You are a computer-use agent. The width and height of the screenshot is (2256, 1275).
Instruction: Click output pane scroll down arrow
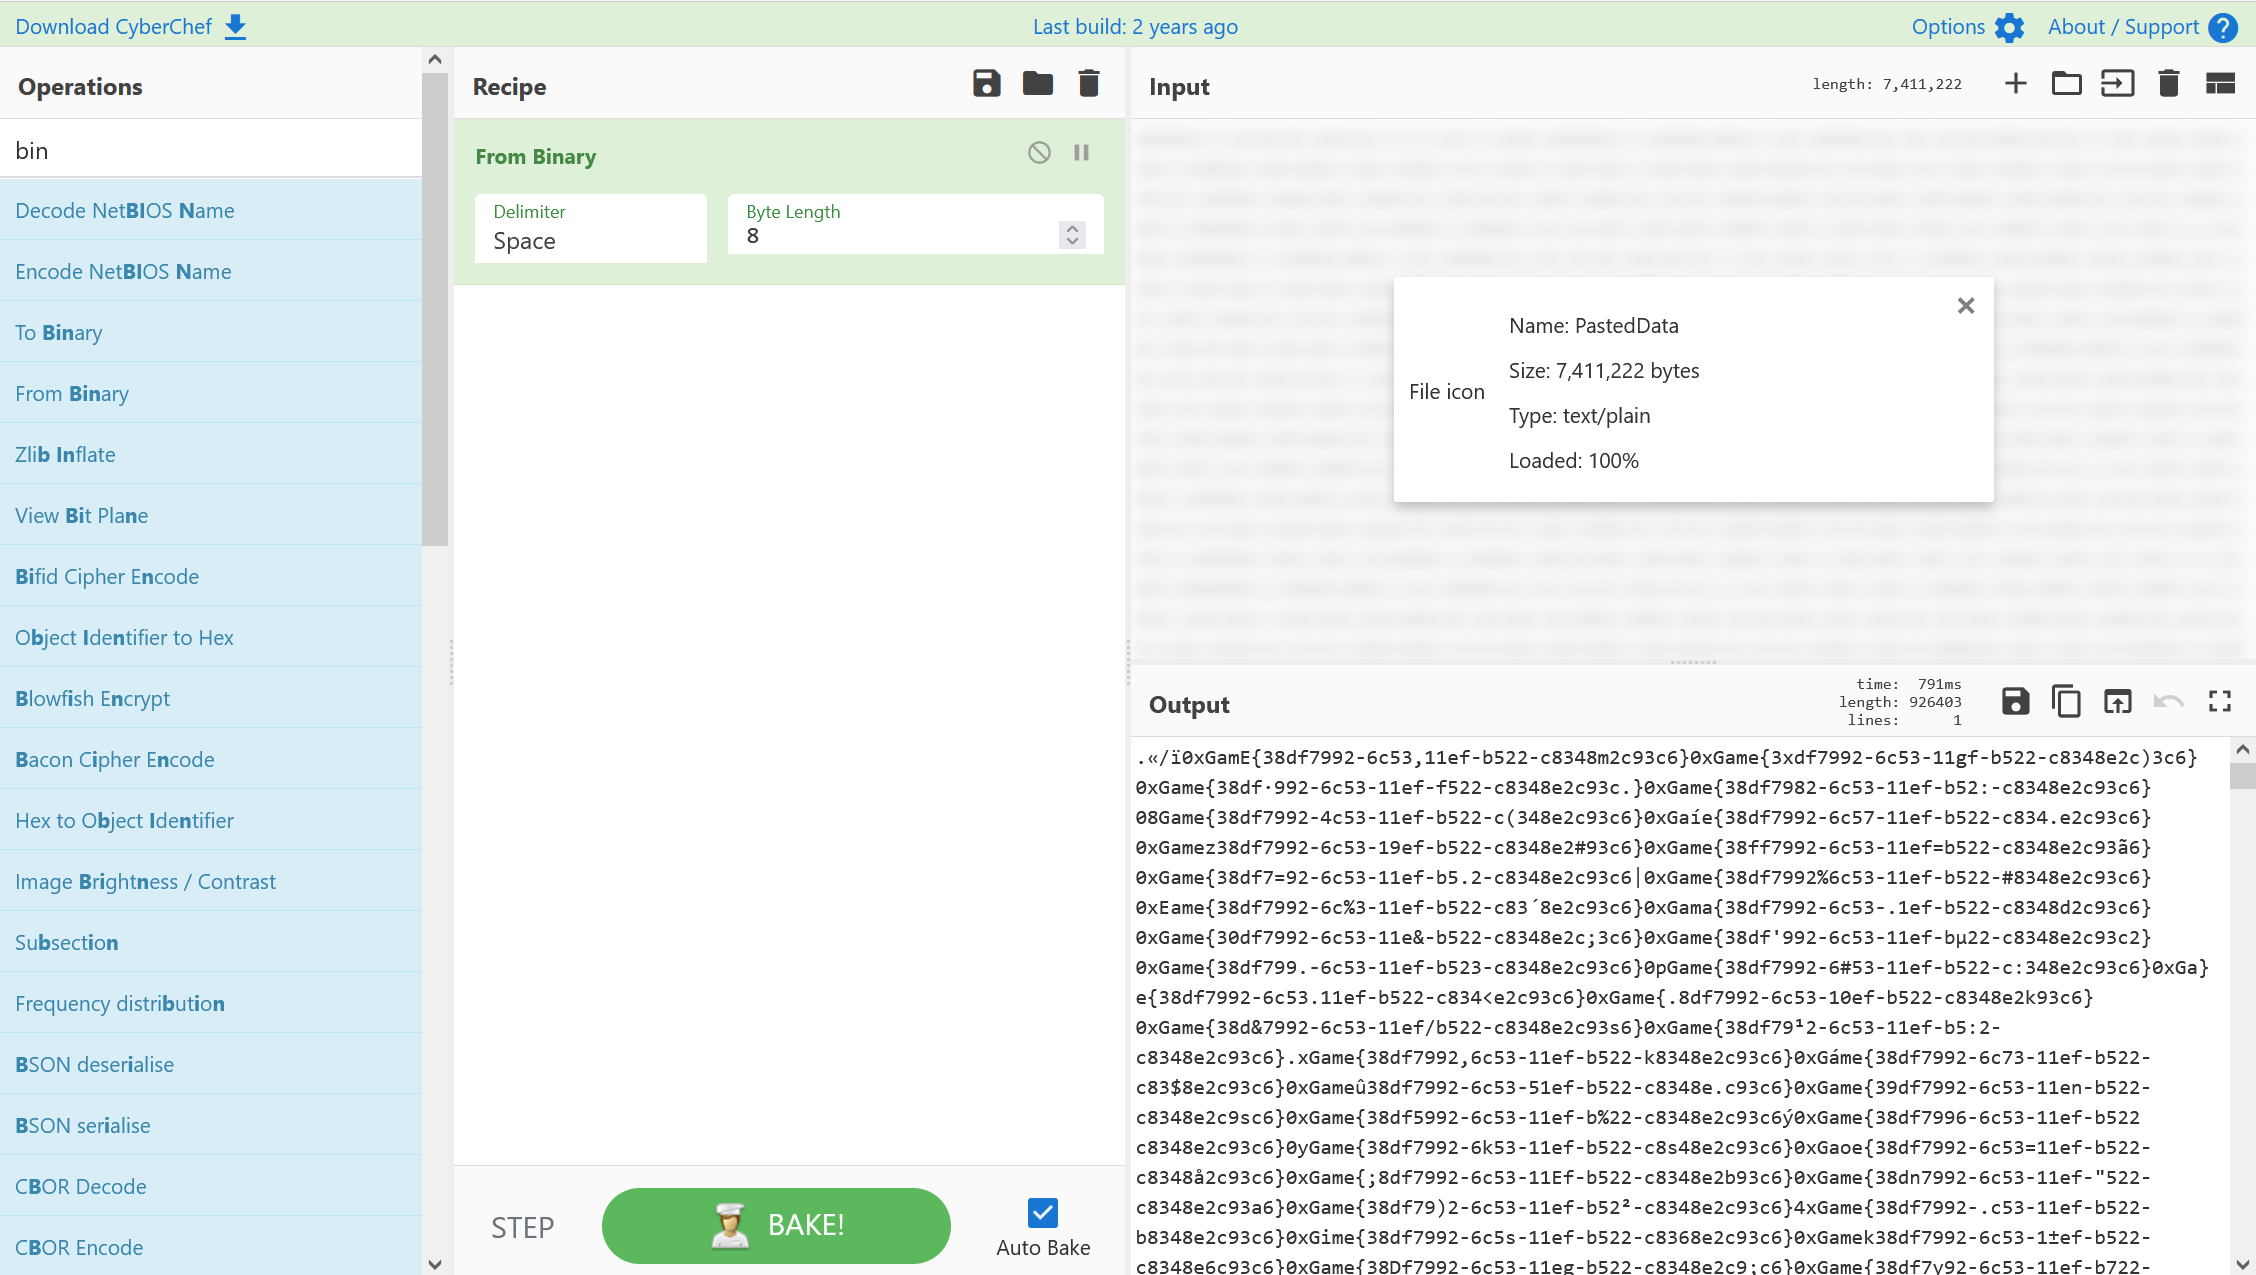[x=2242, y=1264]
